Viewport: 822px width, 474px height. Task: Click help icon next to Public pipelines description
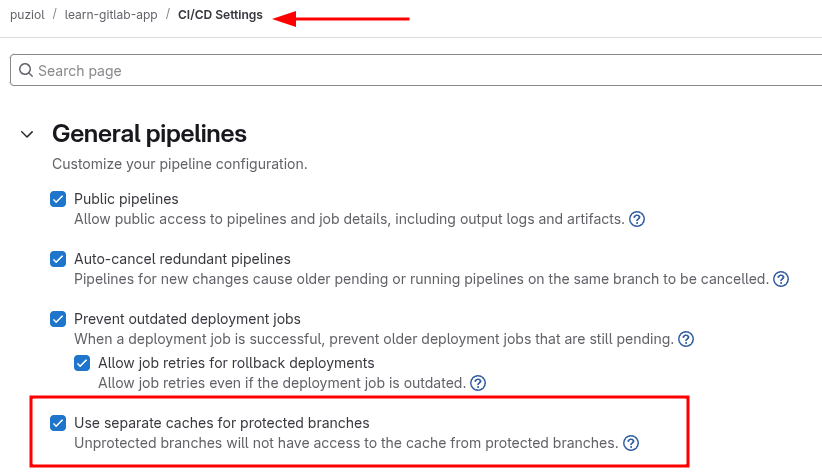click(x=637, y=219)
